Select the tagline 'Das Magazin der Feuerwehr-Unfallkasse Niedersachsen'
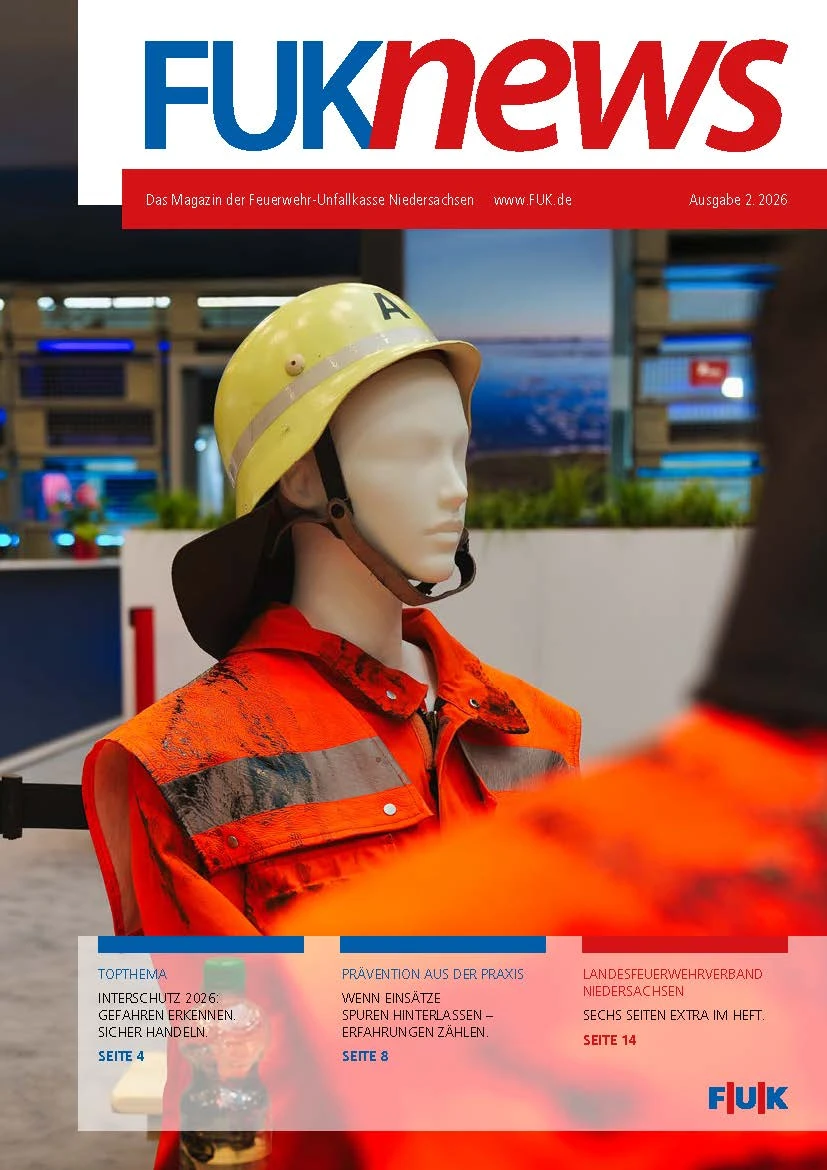This screenshot has height=1170, width=827. [x=310, y=199]
